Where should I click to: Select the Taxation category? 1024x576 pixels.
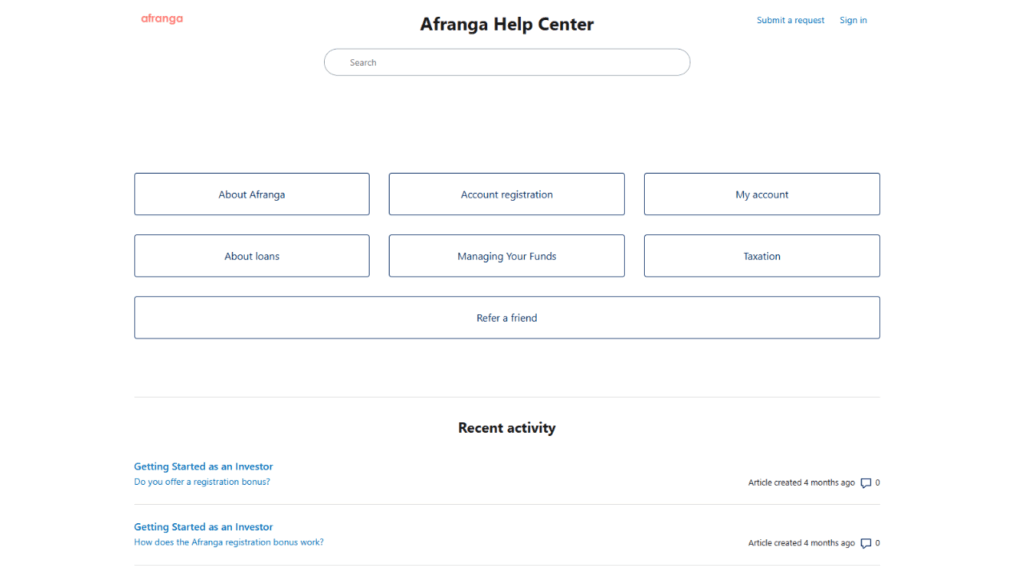762,256
